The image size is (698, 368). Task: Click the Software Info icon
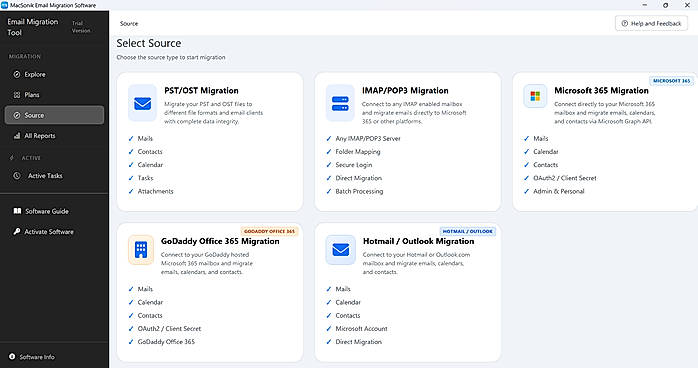pyautogui.click(x=12, y=356)
